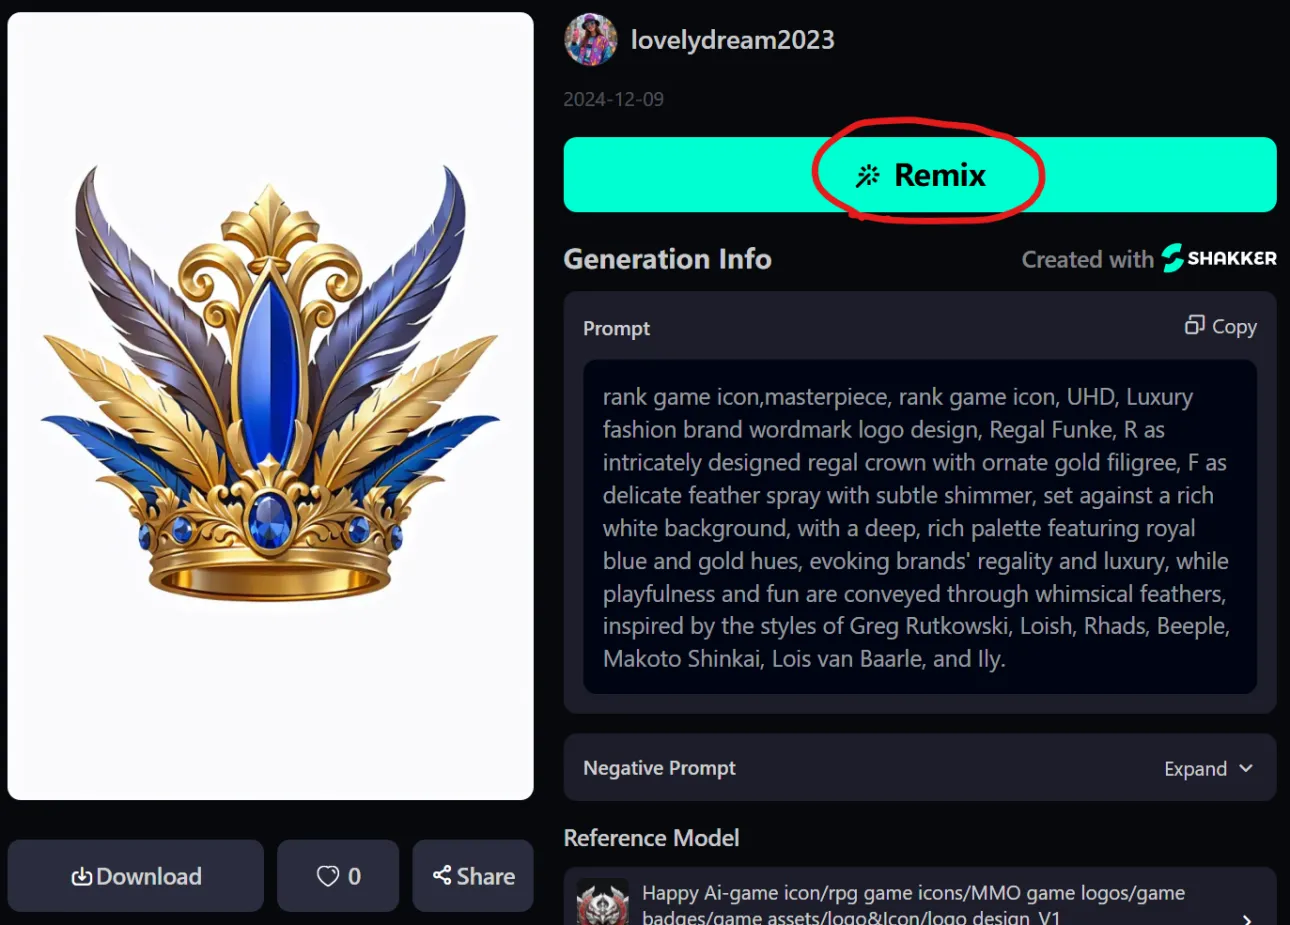The height and width of the screenshot is (925, 1290).
Task: Click the copy icon next to Prompt
Action: click(x=1194, y=325)
